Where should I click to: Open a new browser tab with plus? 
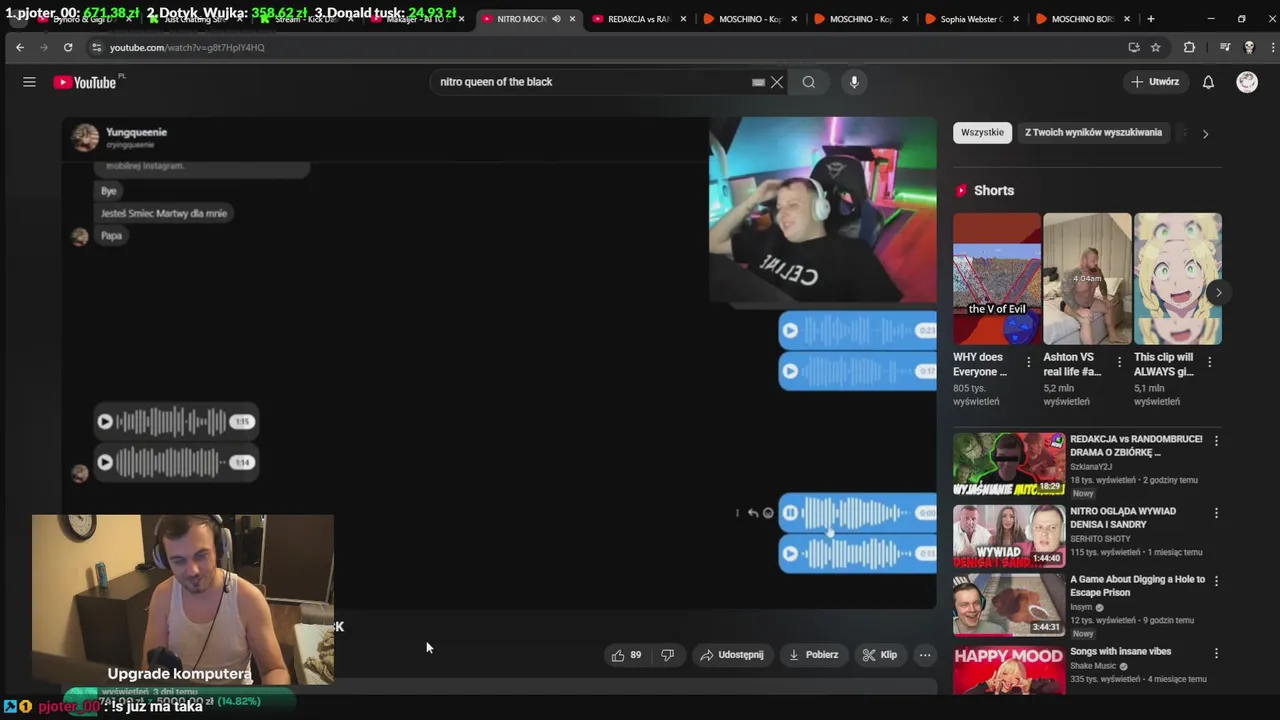1150,19
